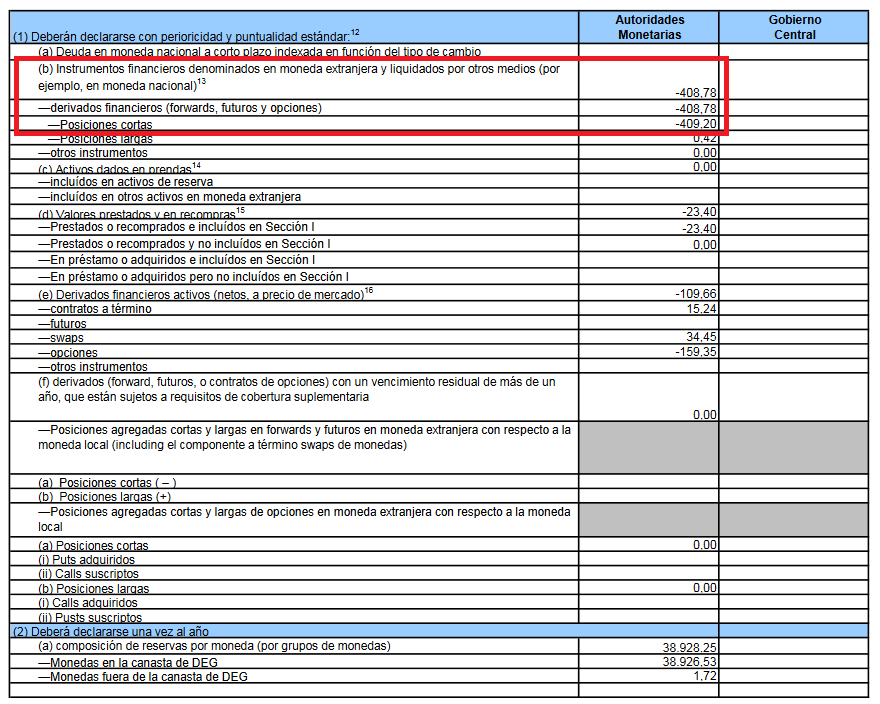Select "—Monedas fuera de la canasta de DEG"
This screenshot has height=704, width=880.
pos(143,676)
